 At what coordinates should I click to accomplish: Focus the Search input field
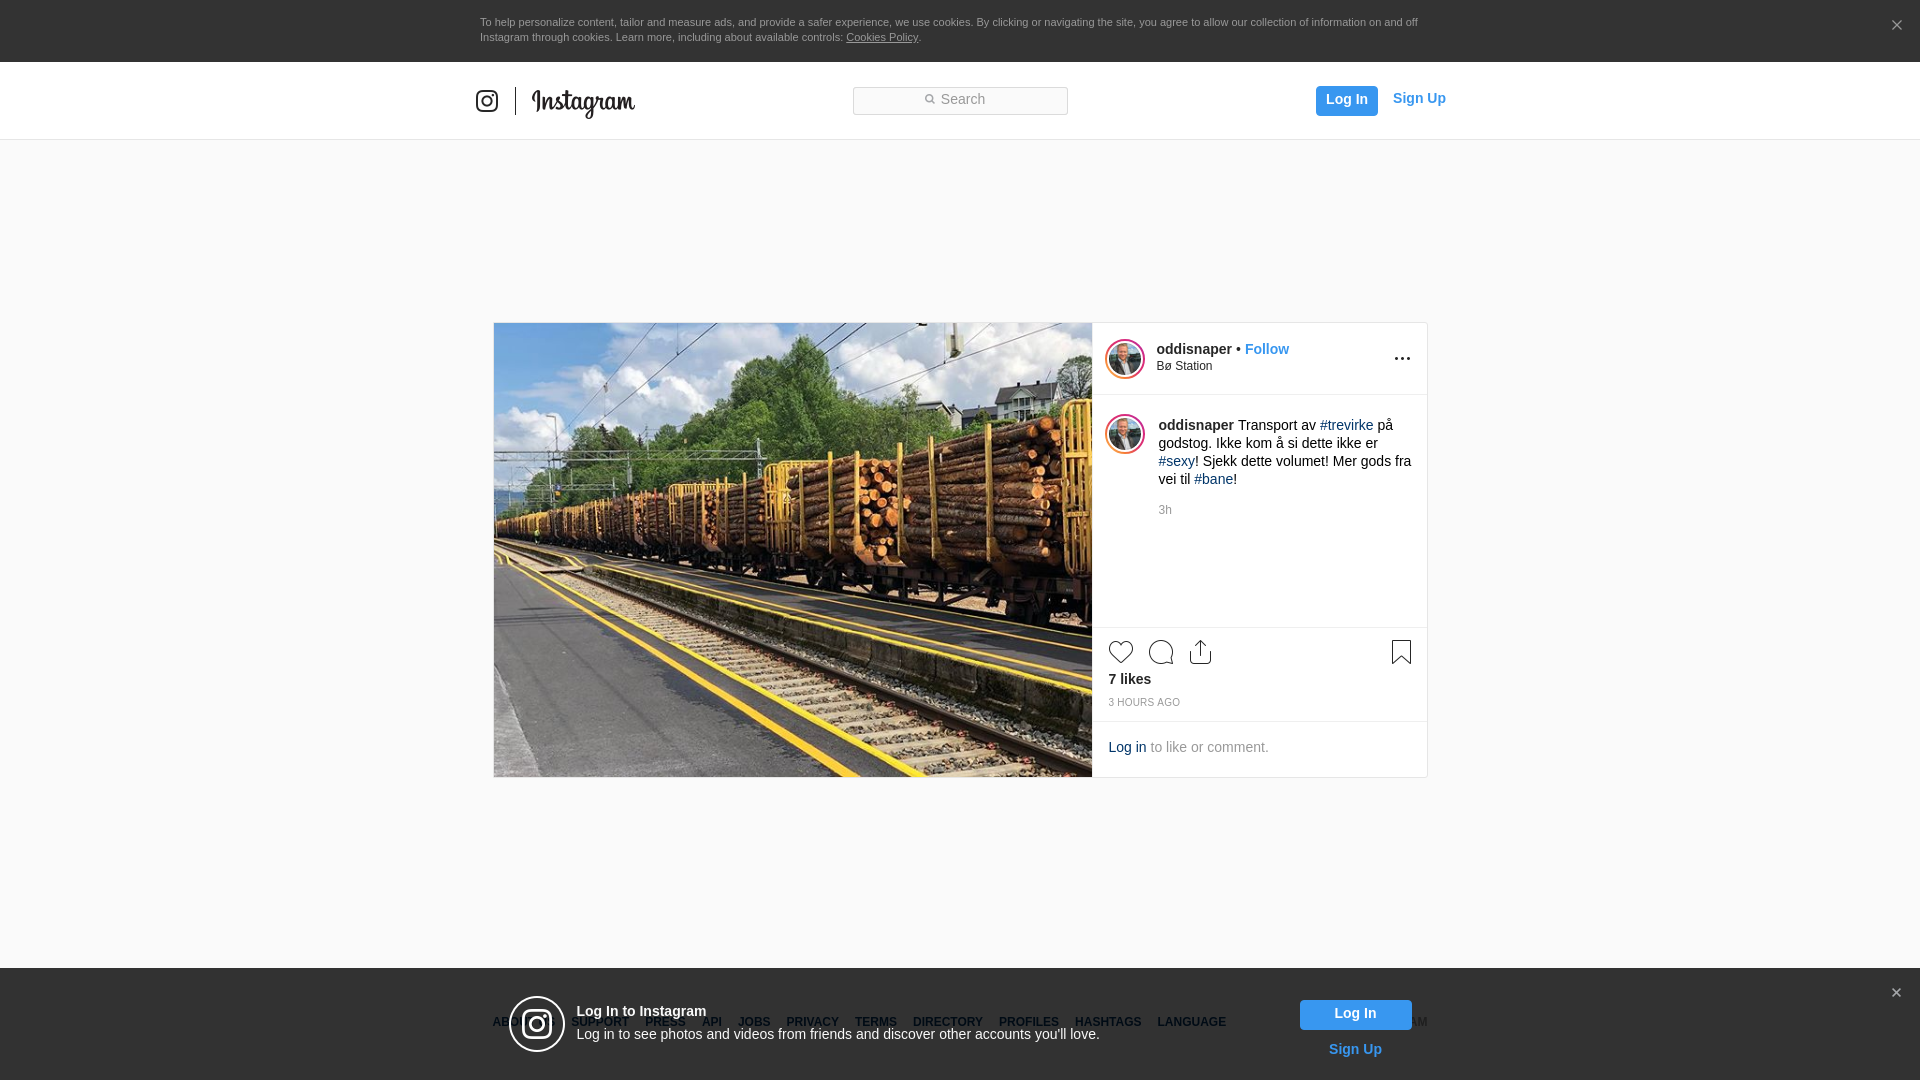tap(960, 101)
